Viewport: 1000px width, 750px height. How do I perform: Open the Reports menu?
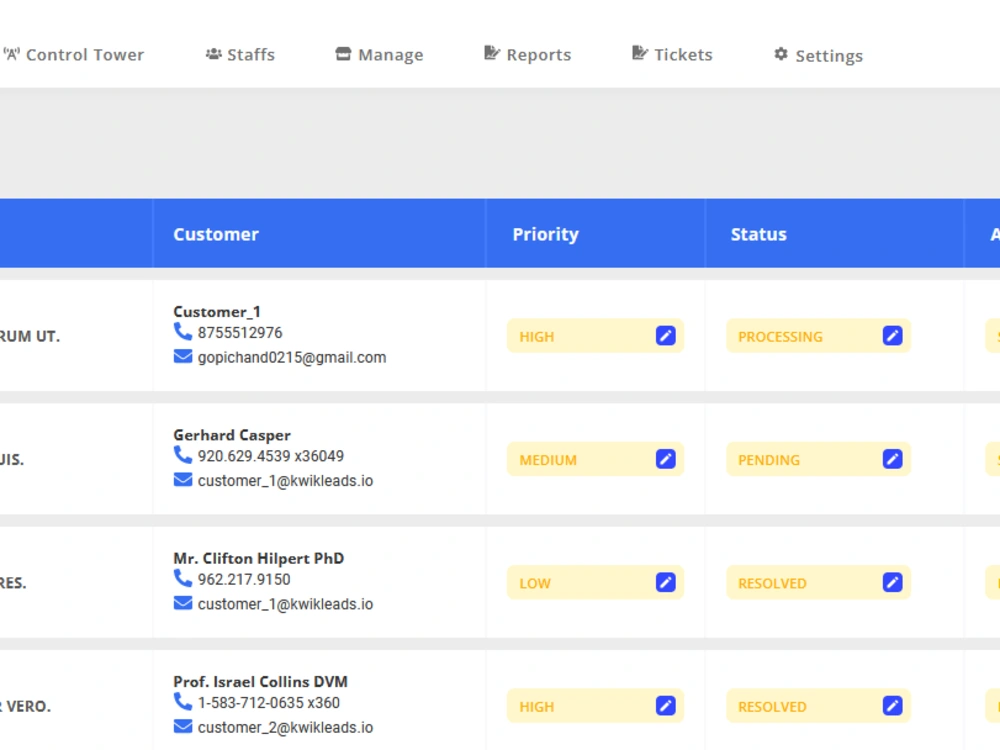tap(527, 55)
